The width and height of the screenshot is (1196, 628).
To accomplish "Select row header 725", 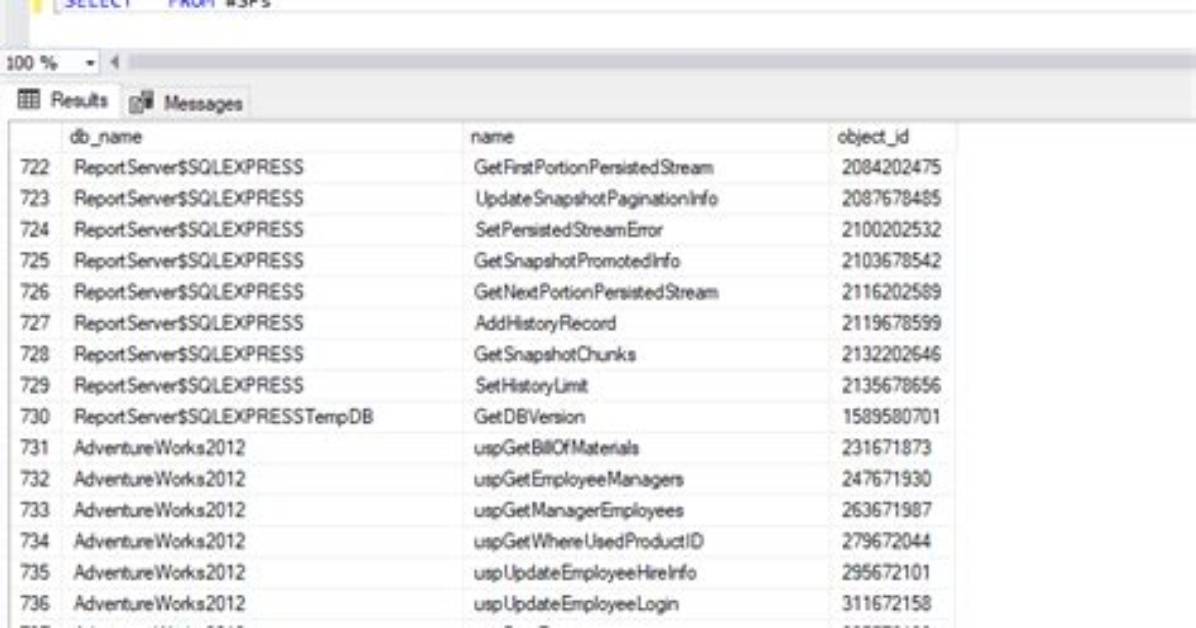I will pos(35,261).
